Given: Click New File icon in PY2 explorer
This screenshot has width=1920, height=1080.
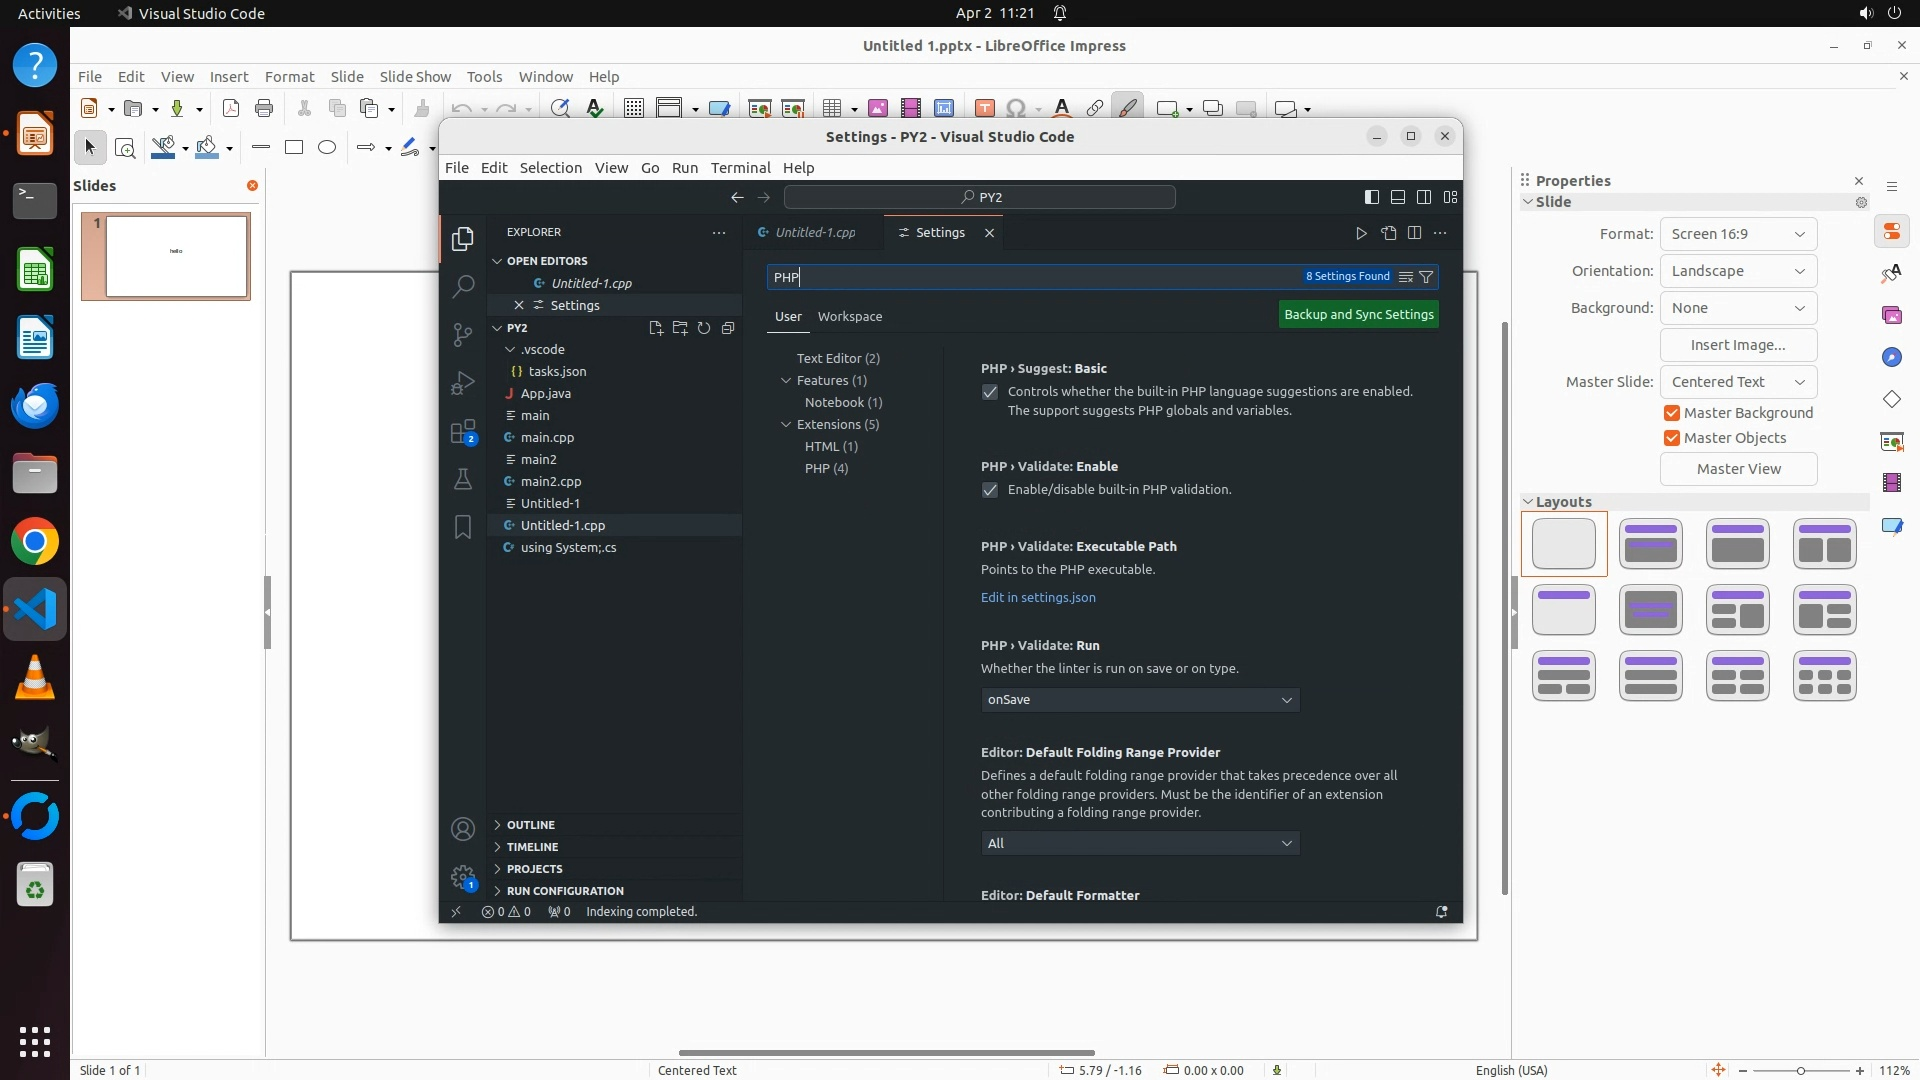Looking at the screenshot, I should pos(656,328).
